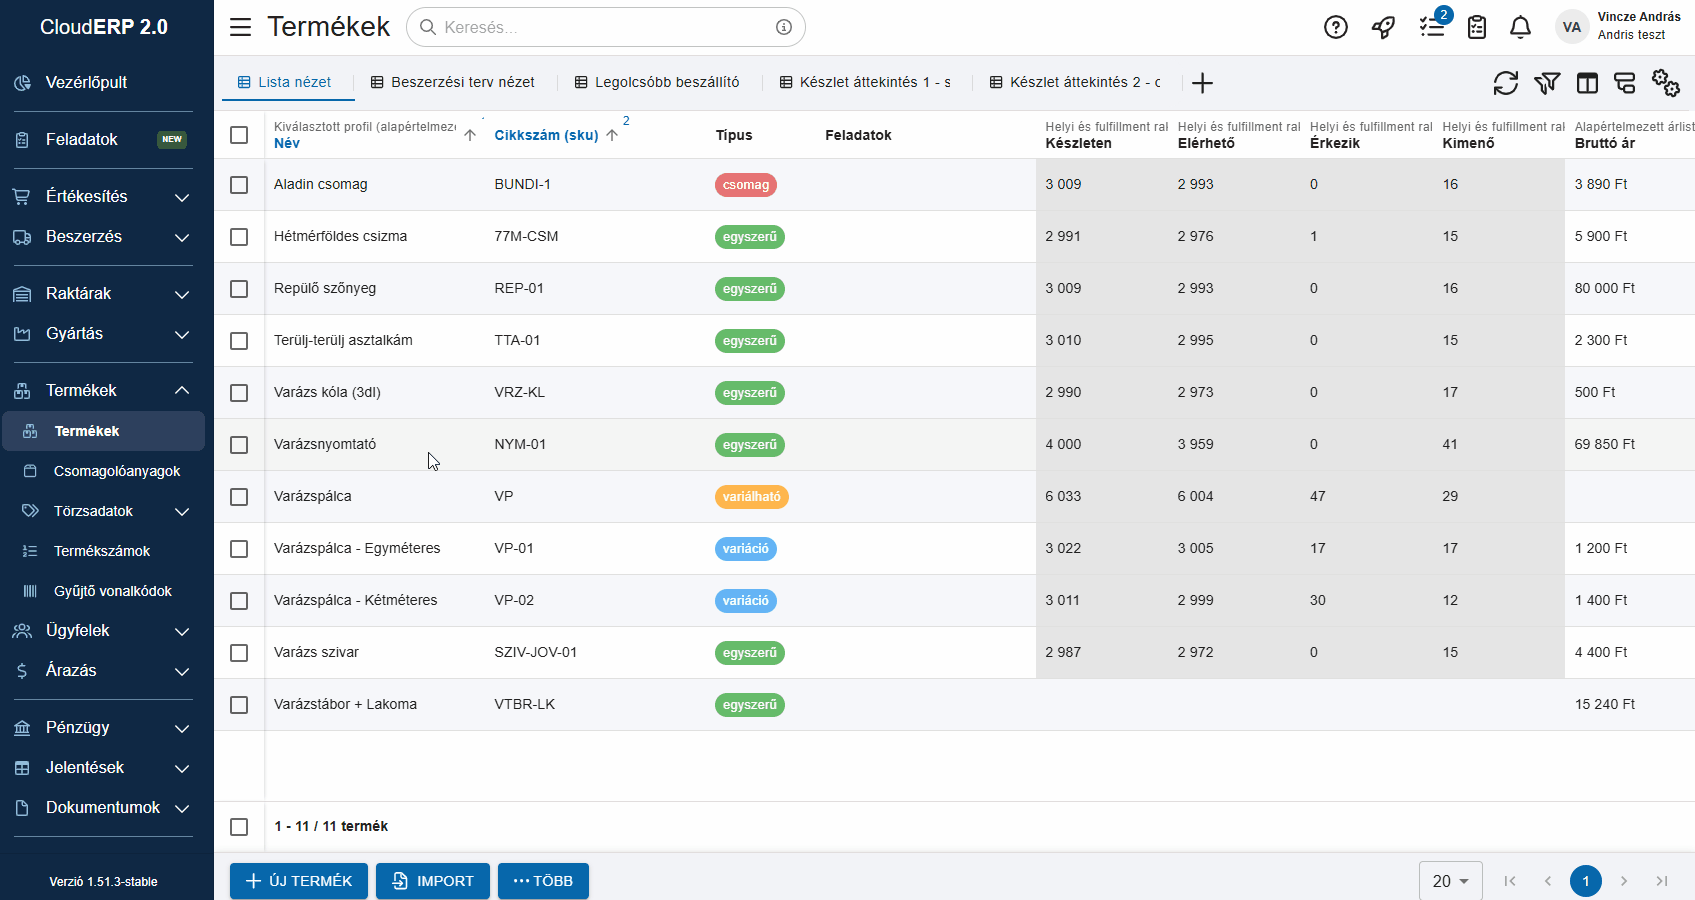This screenshot has width=1695, height=900.
Task: Open the Legolcsóbb beszállító tab
Action: (x=657, y=82)
